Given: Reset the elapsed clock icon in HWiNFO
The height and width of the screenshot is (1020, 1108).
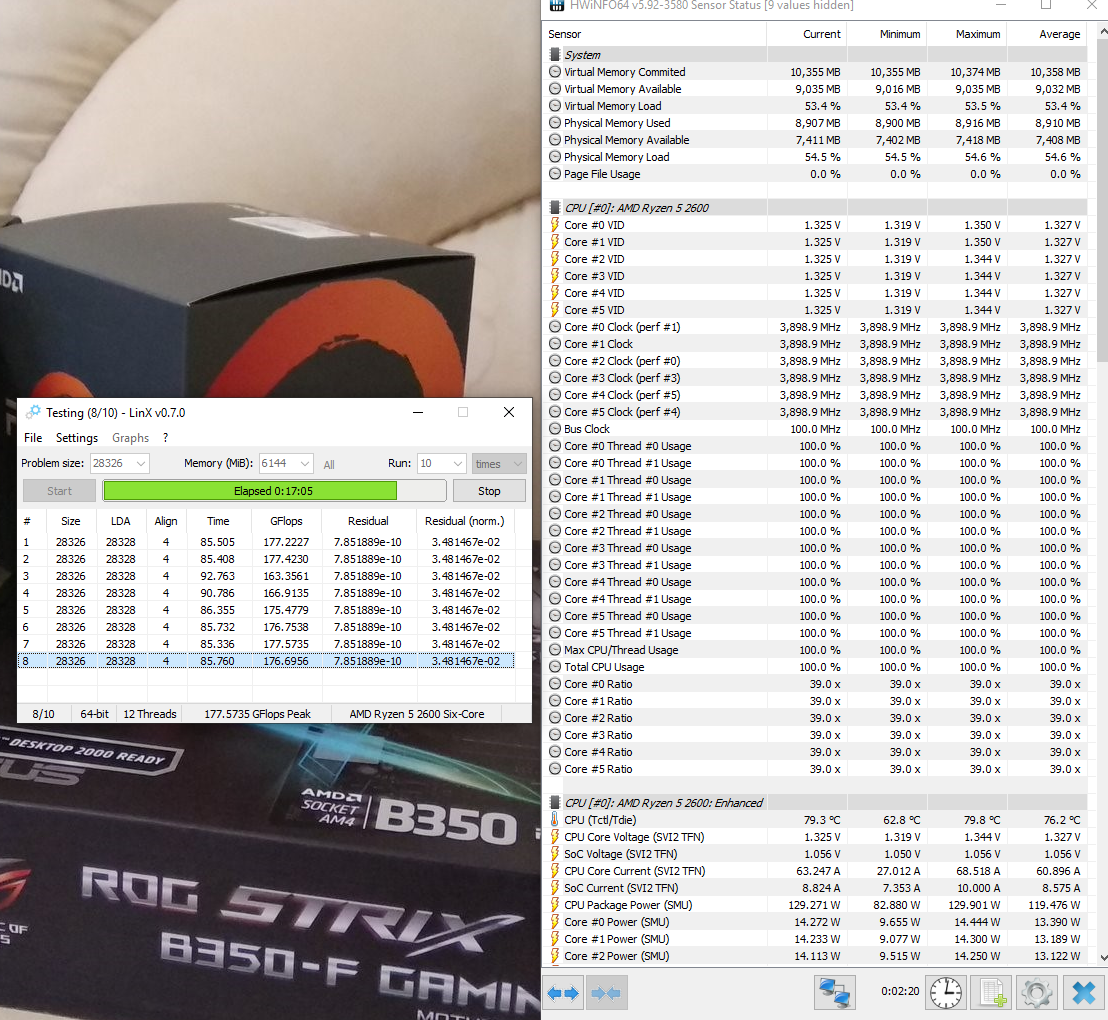Looking at the screenshot, I should (x=945, y=992).
